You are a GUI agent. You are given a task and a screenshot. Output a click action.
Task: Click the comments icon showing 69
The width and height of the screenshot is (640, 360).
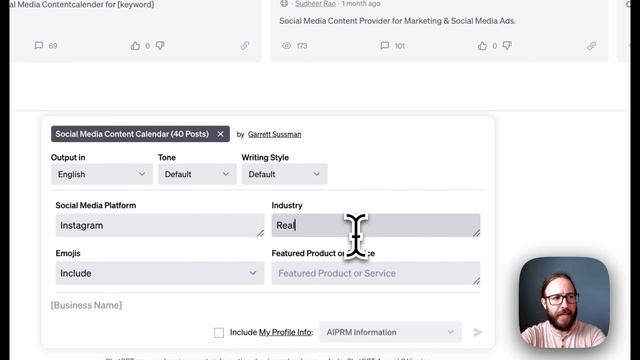pyautogui.click(x=39, y=45)
